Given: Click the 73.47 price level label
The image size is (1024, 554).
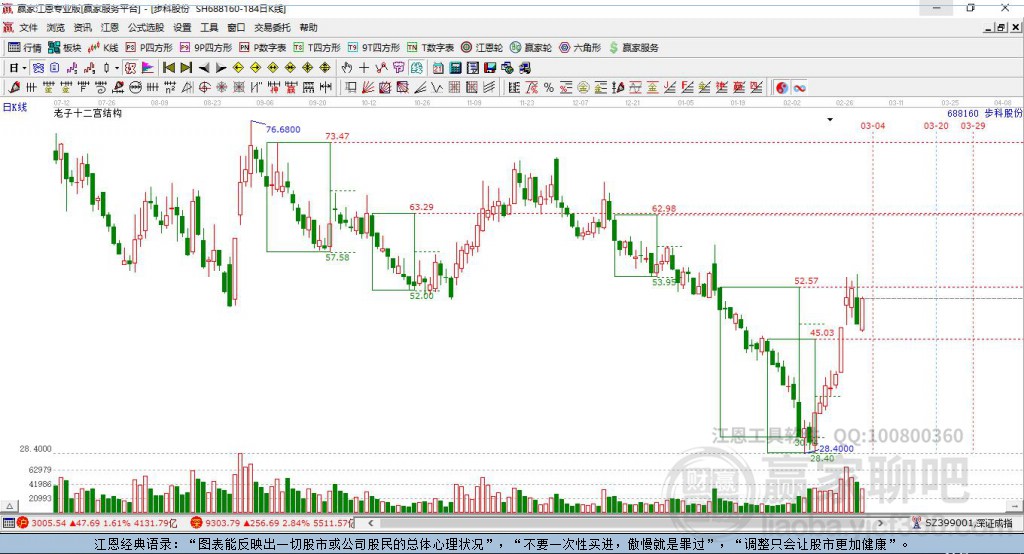Looking at the screenshot, I should (337, 136).
